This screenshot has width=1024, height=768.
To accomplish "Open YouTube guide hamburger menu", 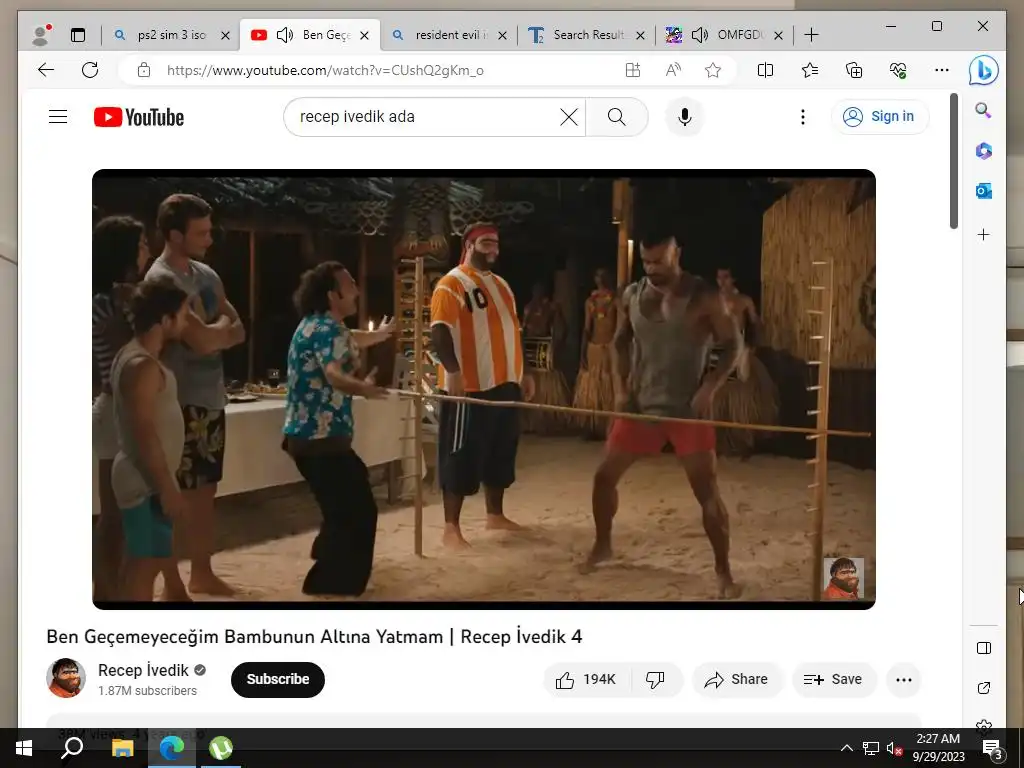I will click(58, 117).
